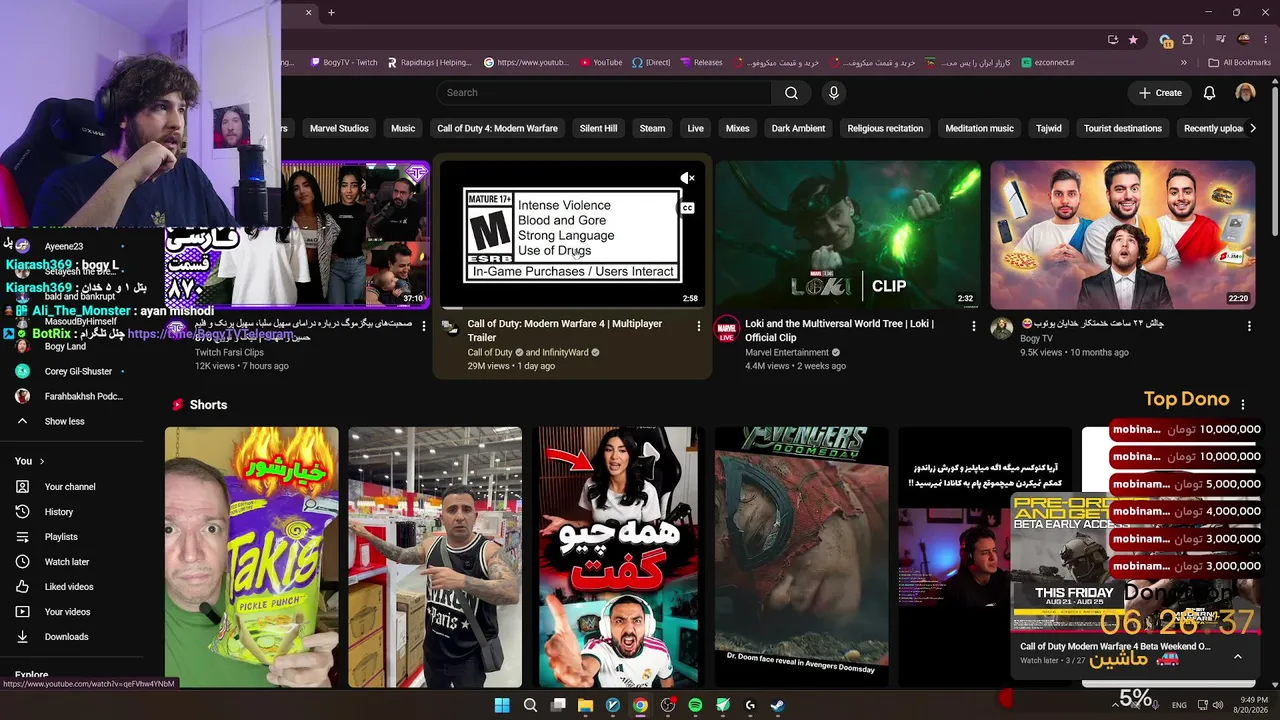
Task: Click the YouTube search magnifier button
Action: pyautogui.click(x=791, y=93)
